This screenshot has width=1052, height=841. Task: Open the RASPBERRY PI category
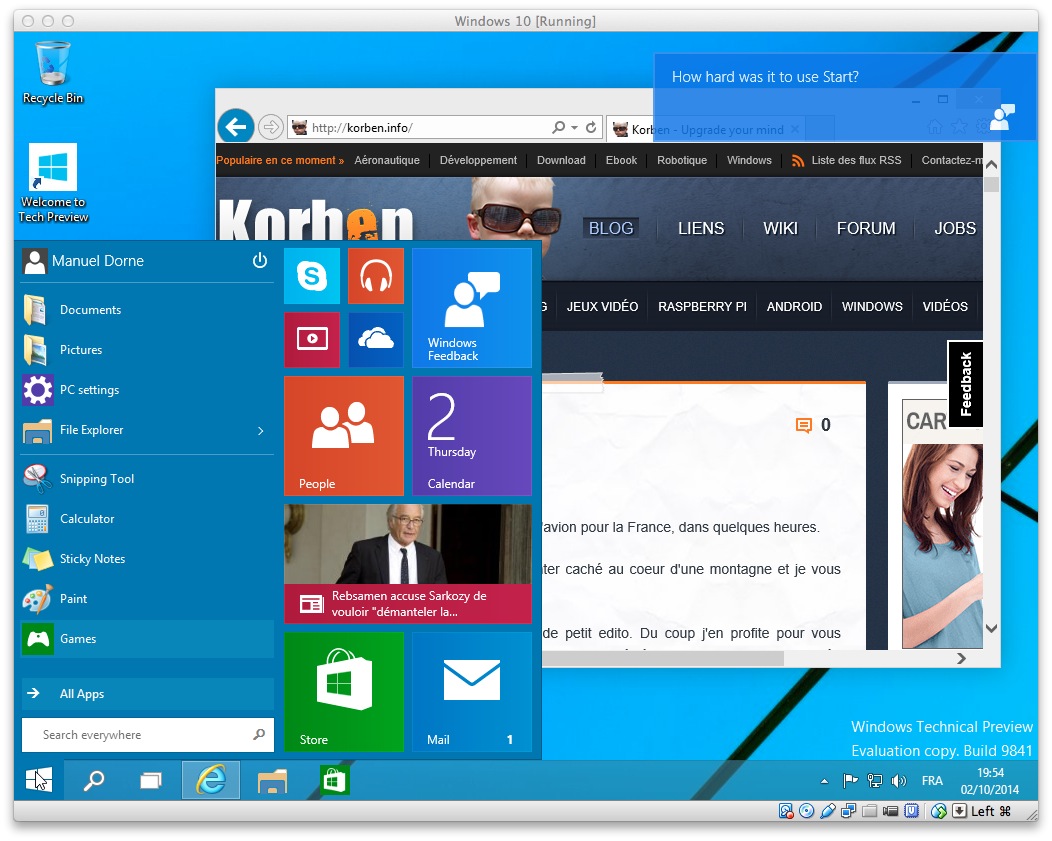click(x=702, y=306)
